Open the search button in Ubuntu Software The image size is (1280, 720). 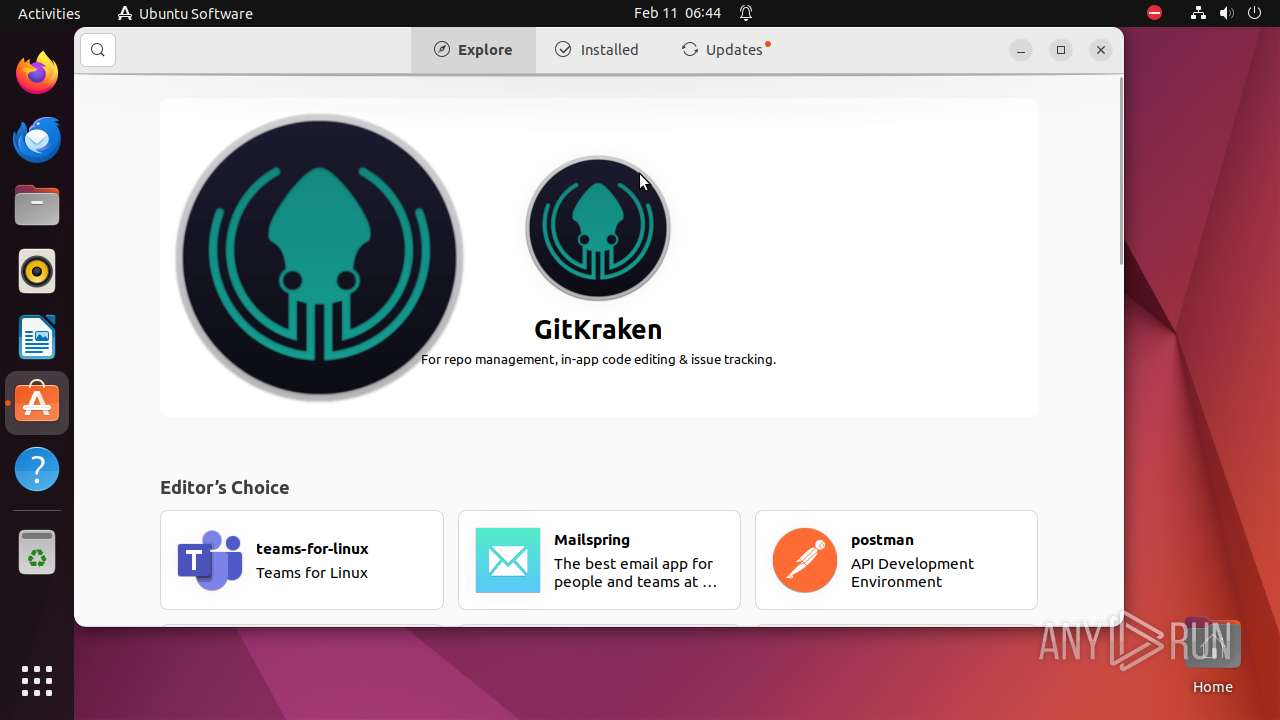tap(98, 50)
